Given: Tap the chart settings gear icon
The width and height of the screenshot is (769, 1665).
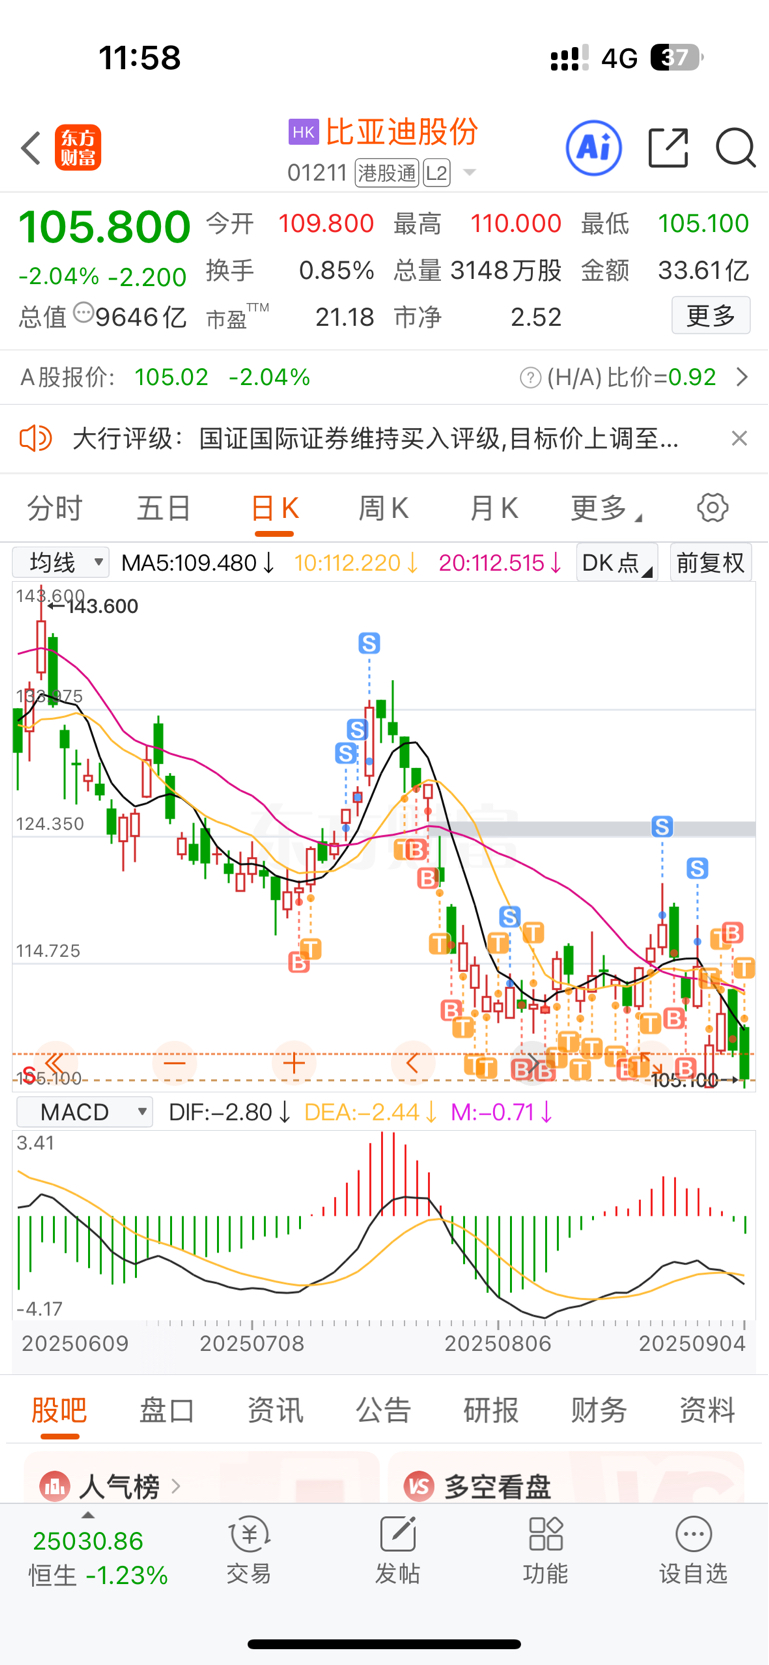Looking at the screenshot, I should point(713,507).
